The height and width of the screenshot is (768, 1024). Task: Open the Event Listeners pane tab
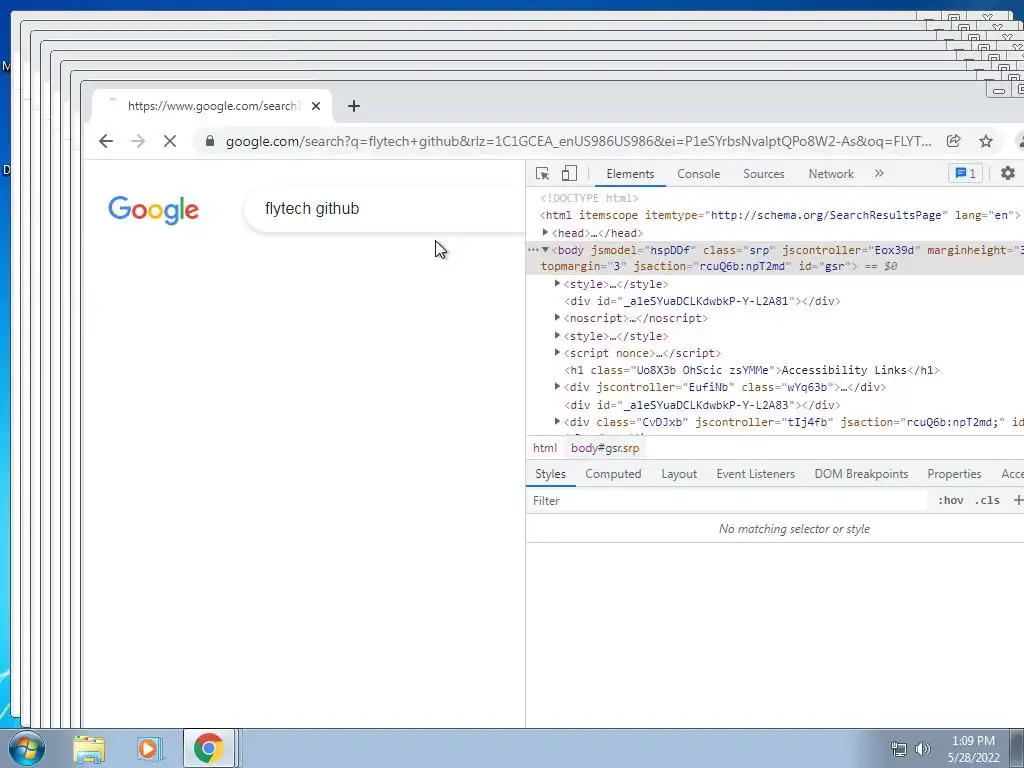click(756, 474)
